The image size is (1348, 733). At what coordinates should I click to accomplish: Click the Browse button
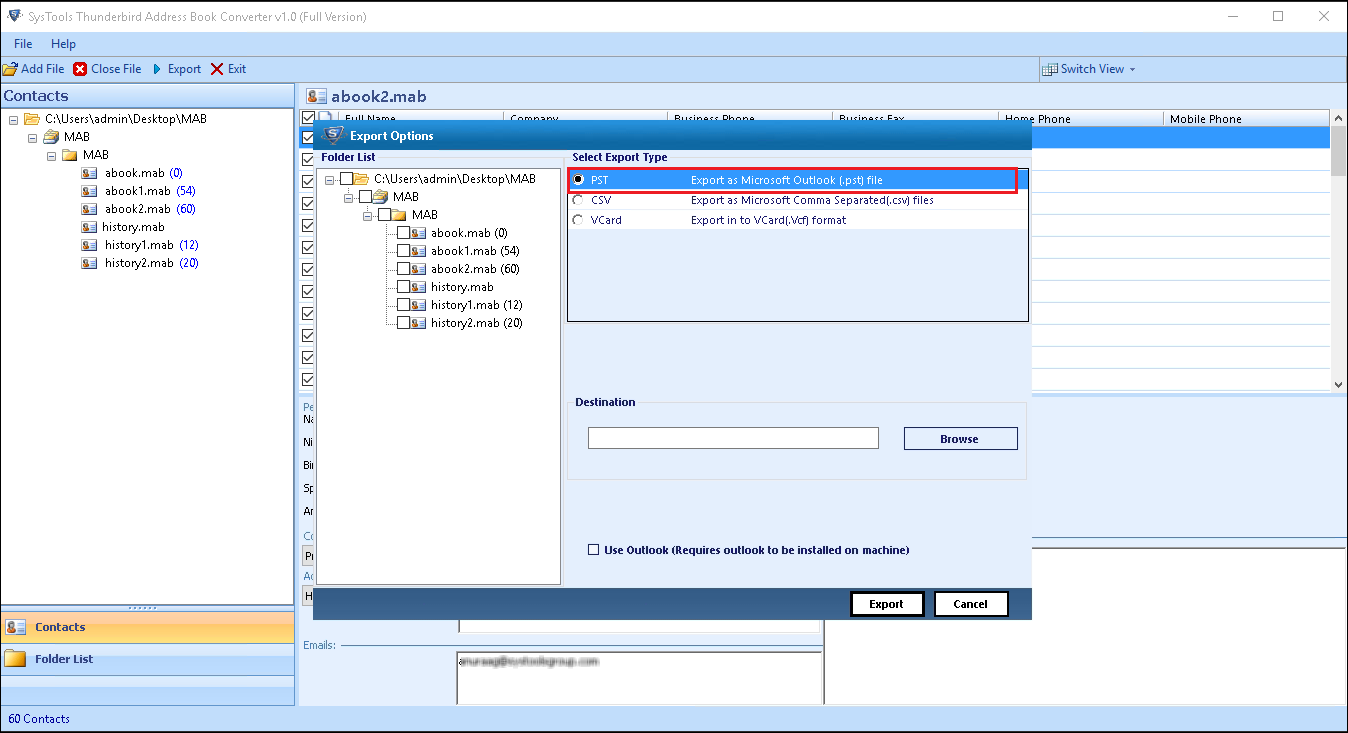tap(960, 439)
